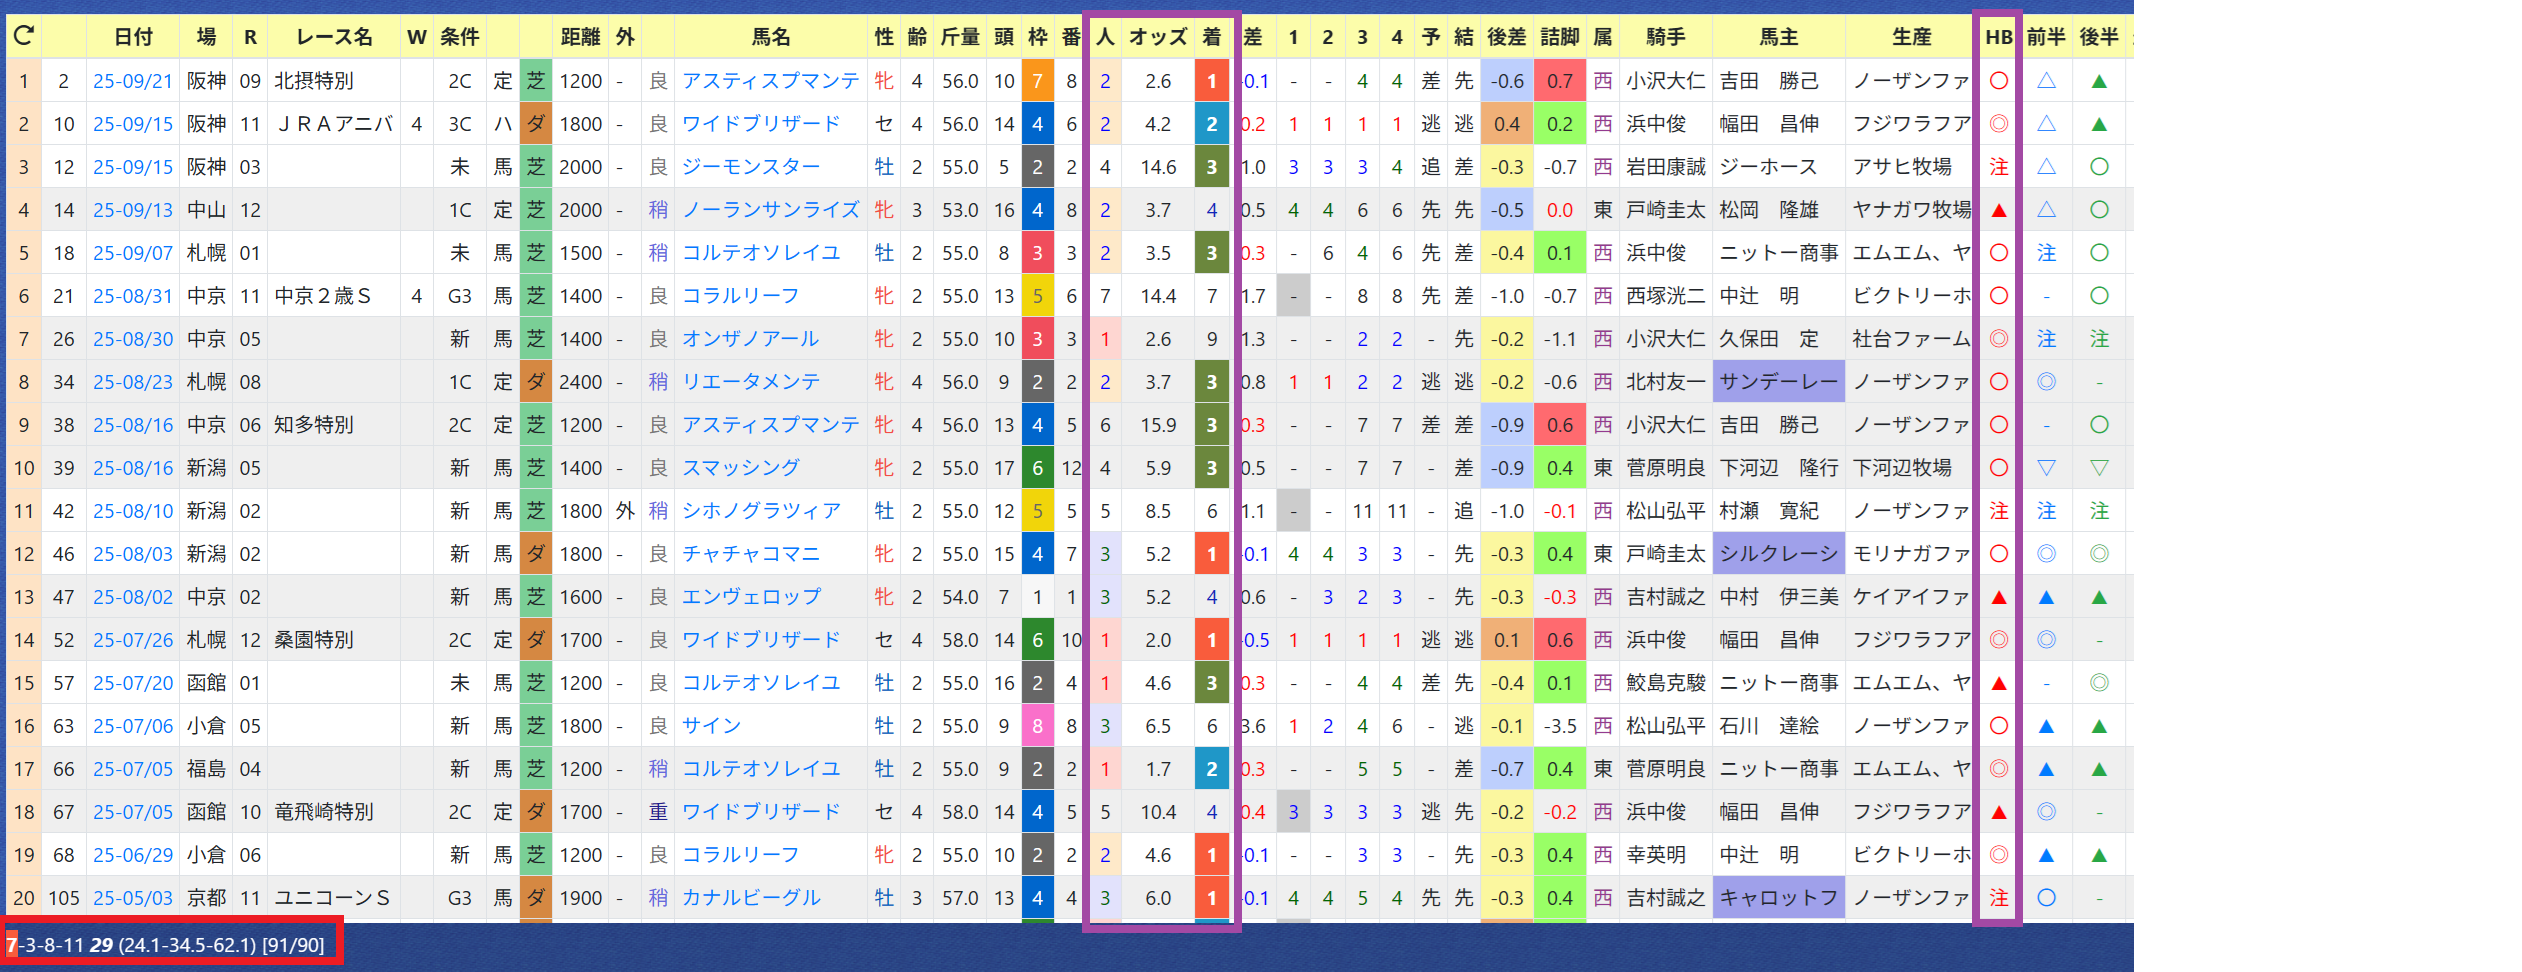Click owner cell シルクレーシ
The width and height of the screenshot is (2522, 972).
pyautogui.click(x=1779, y=554)
